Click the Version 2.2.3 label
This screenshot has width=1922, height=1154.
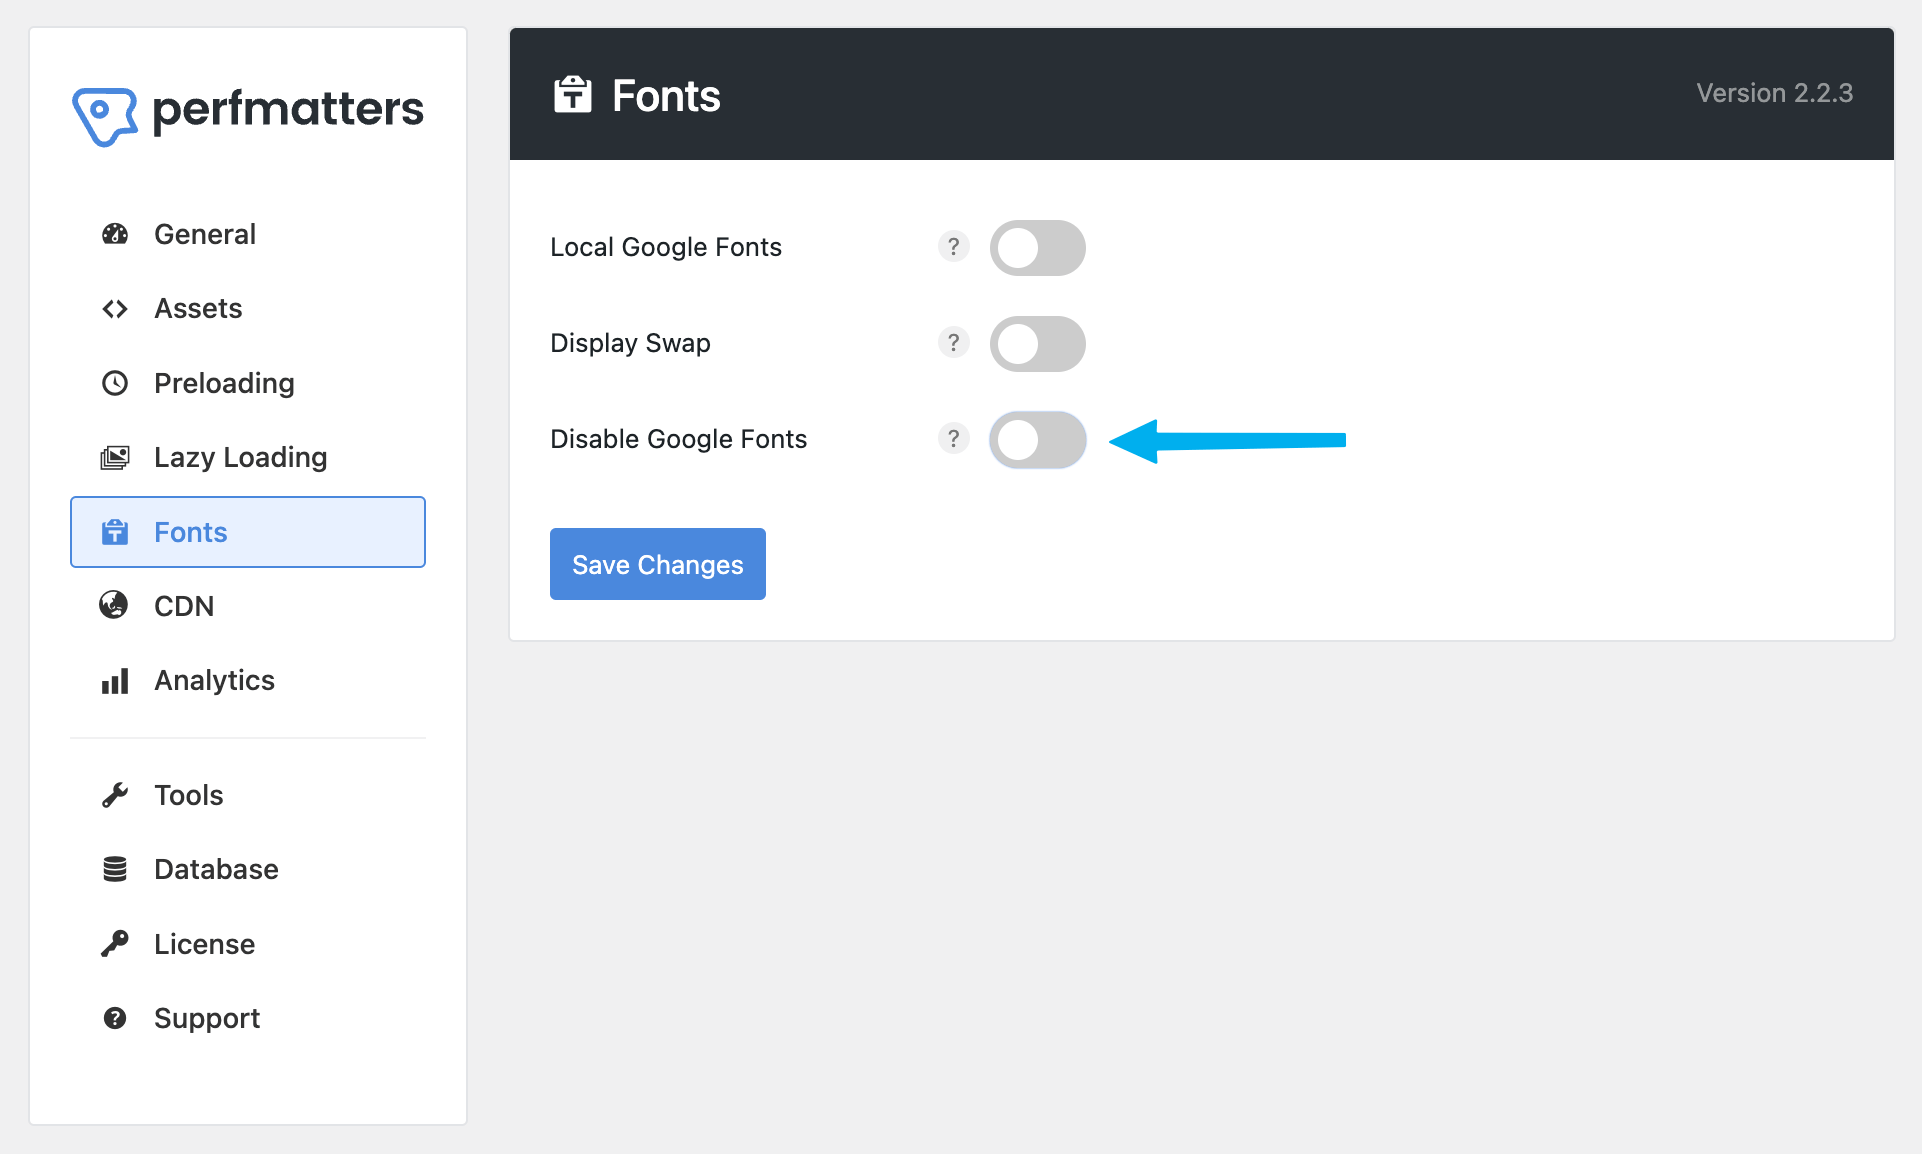1774,92
